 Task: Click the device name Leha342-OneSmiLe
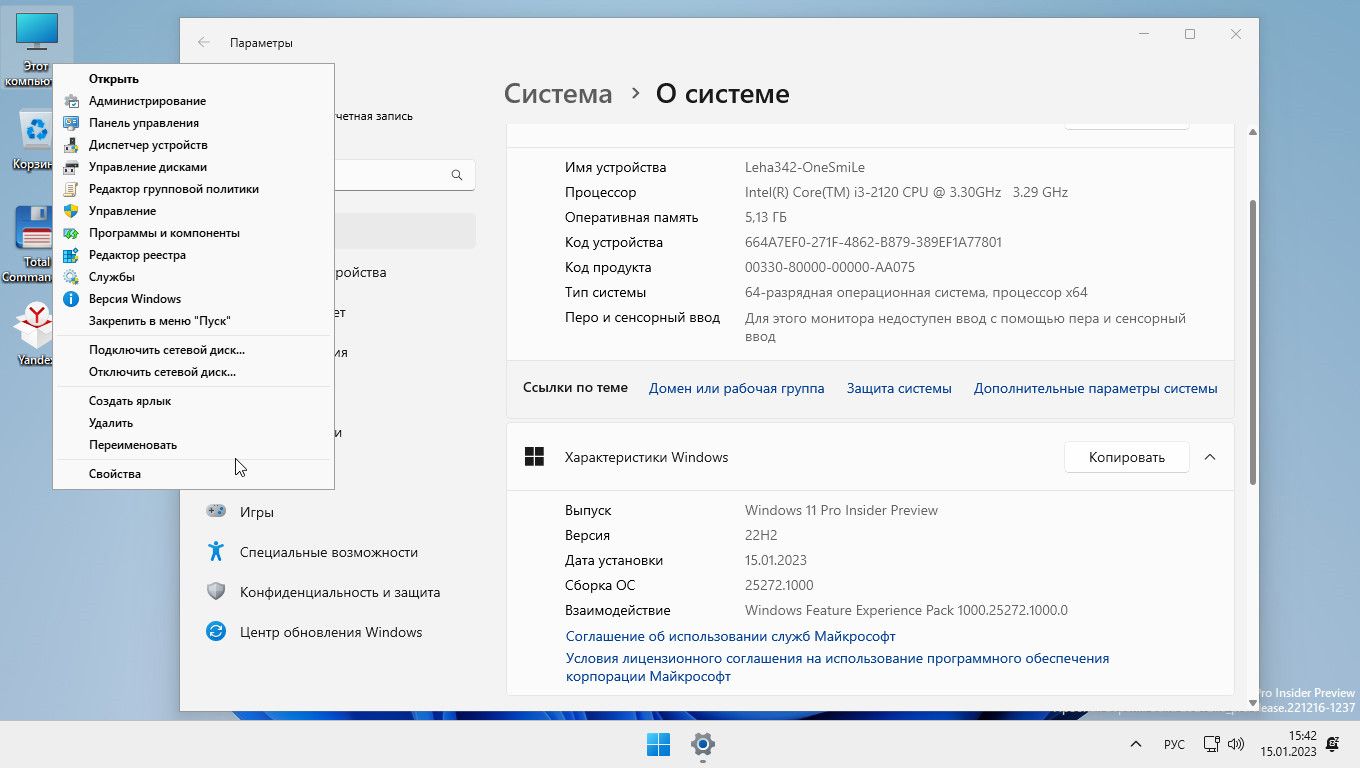tap(805, 167)
